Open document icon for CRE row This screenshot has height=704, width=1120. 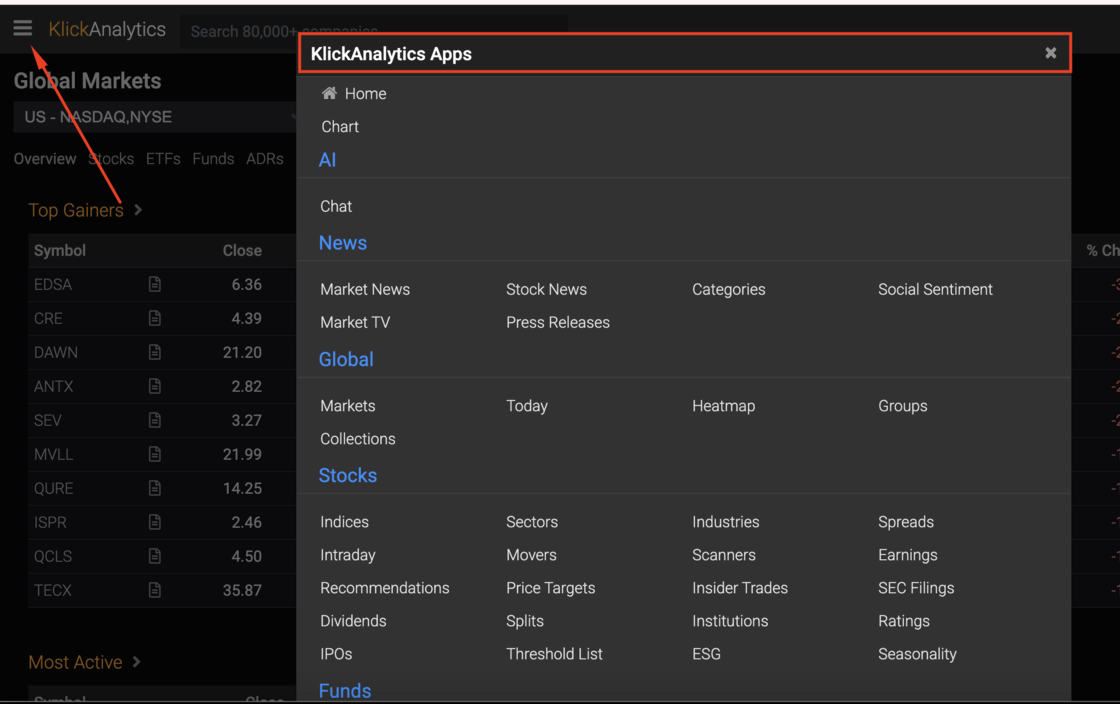[x=154, y=318]
